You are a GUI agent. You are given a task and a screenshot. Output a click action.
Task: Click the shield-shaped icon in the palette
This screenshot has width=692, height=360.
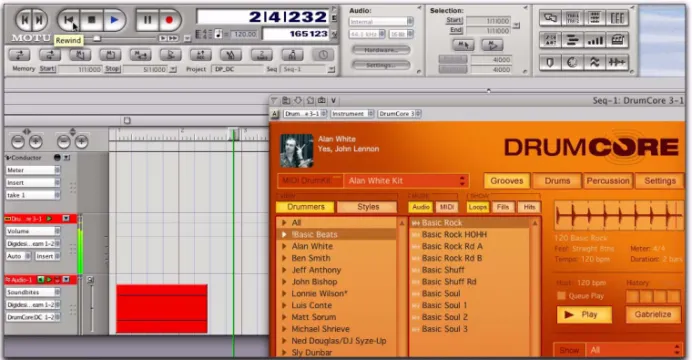[550, 63]
